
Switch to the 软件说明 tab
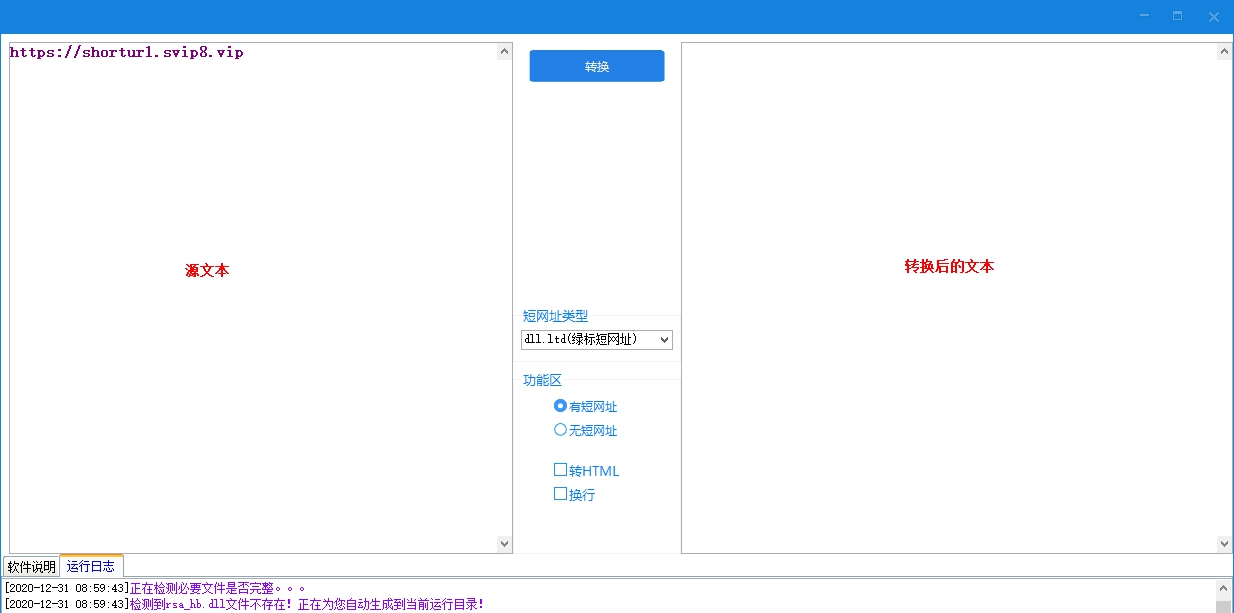(30, 565)
